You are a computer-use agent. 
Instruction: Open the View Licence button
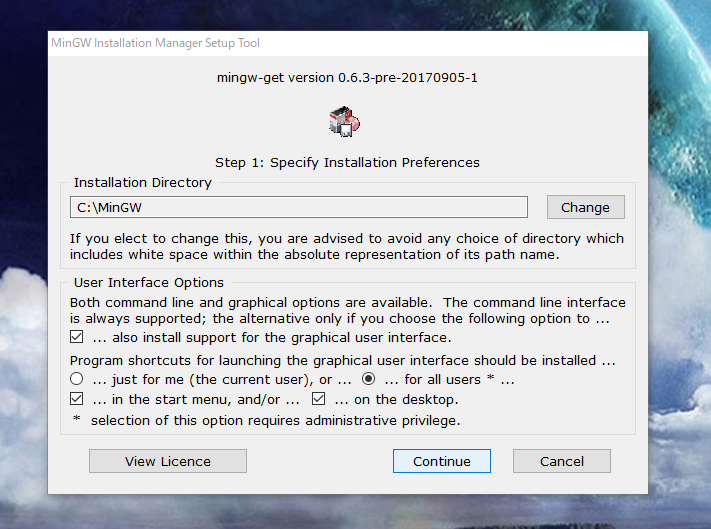[x=168, y=461]
